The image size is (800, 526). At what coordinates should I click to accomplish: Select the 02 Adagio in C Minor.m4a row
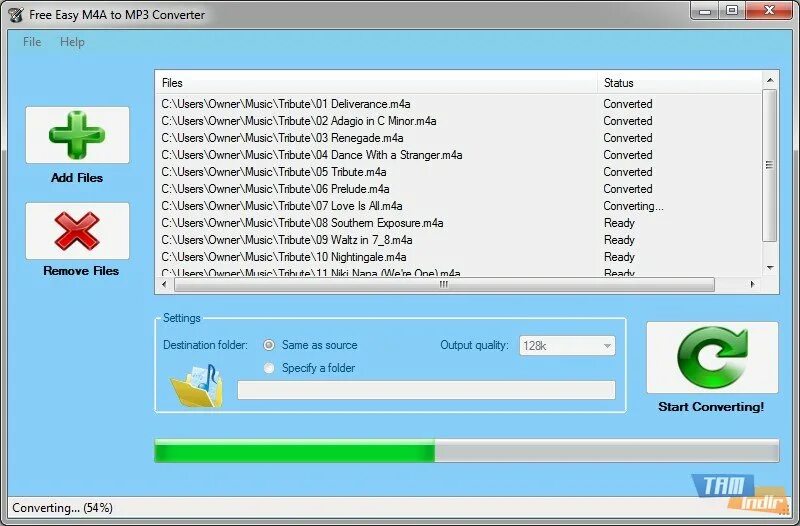click(458, 121)
